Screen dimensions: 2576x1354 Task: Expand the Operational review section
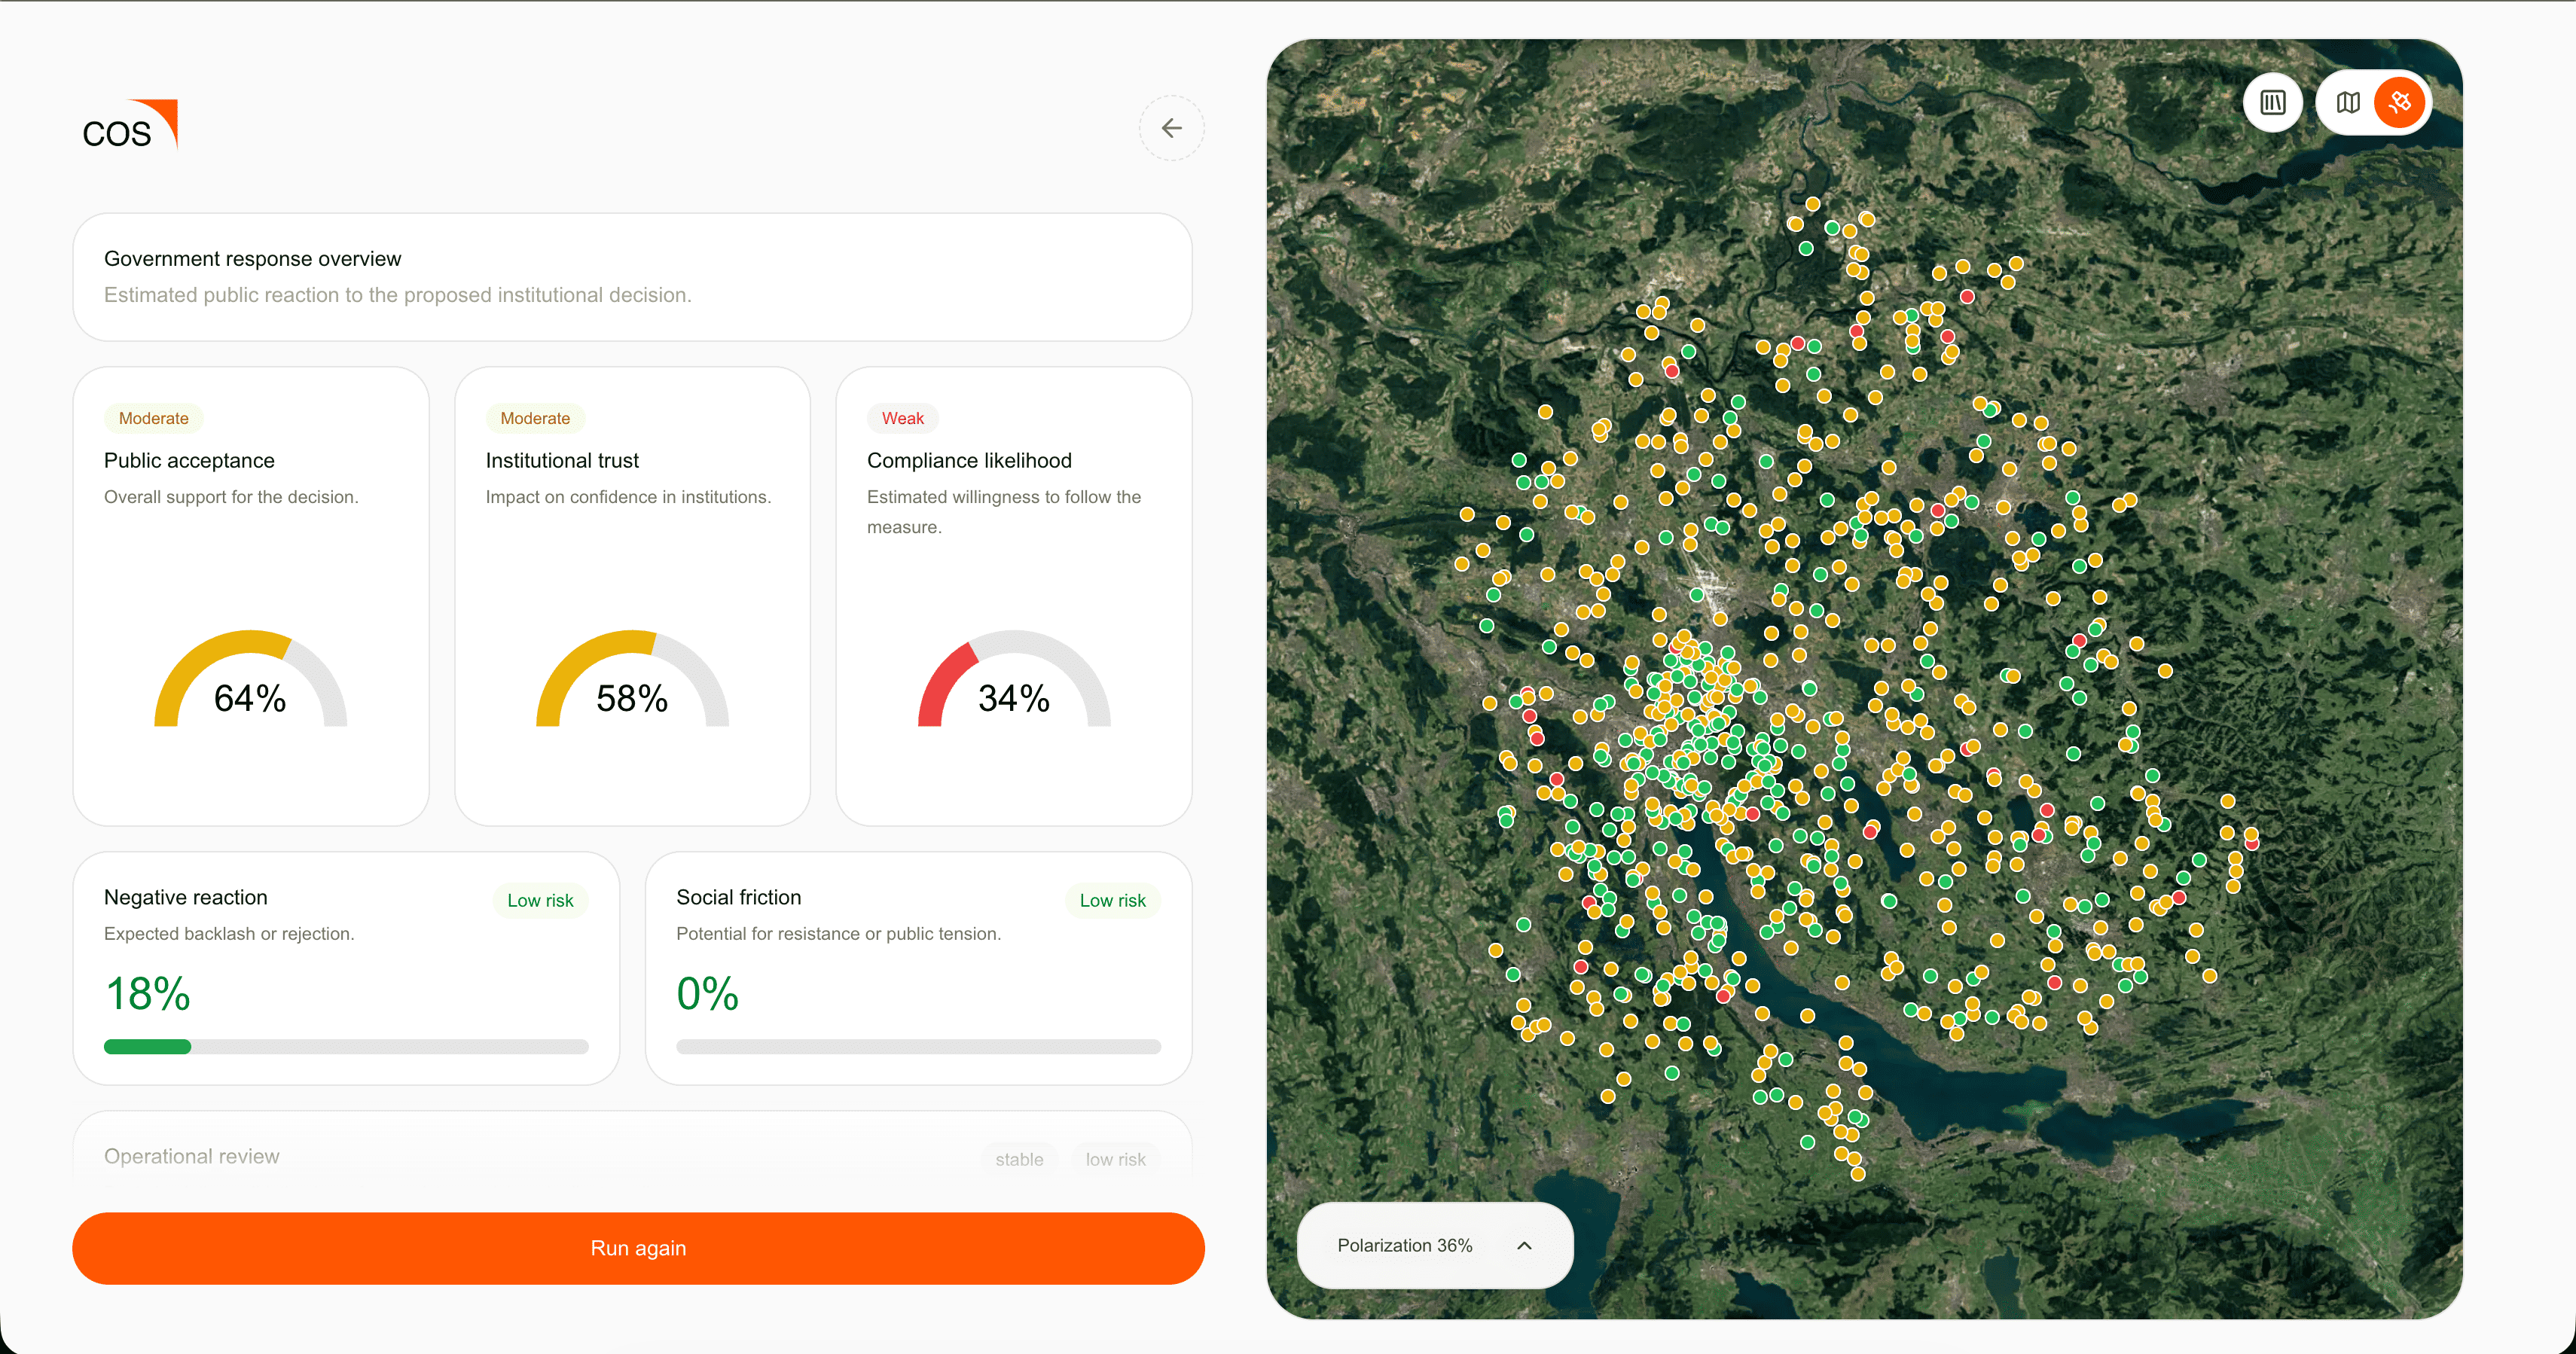click(632, 1150)
